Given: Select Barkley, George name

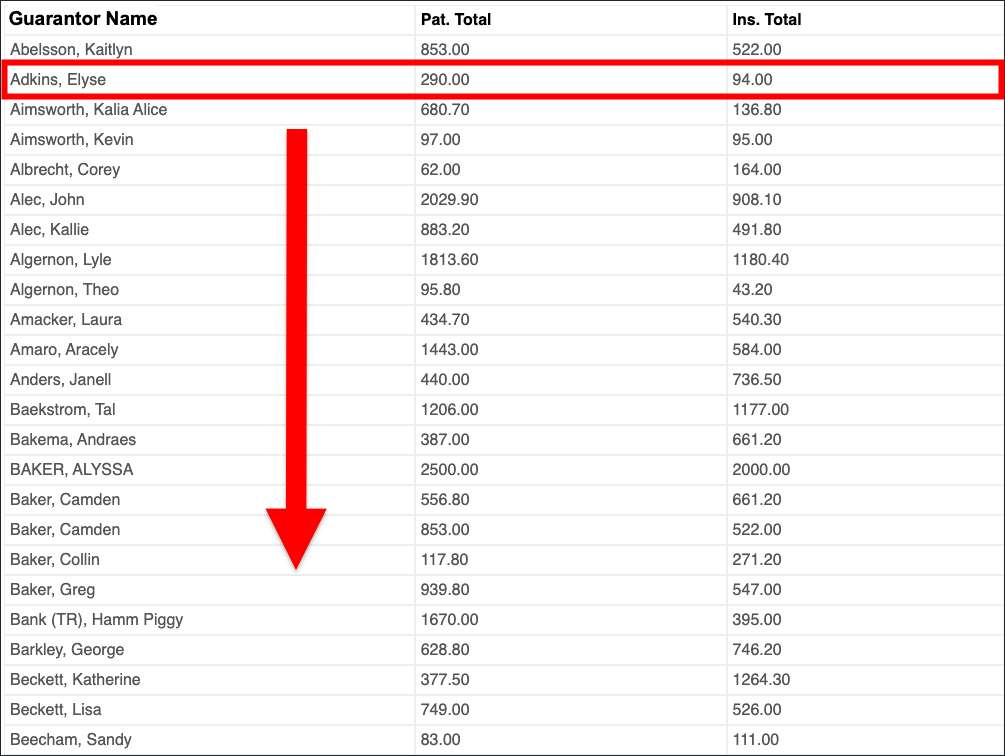Looking at the screenshot, I should point(67,650).
